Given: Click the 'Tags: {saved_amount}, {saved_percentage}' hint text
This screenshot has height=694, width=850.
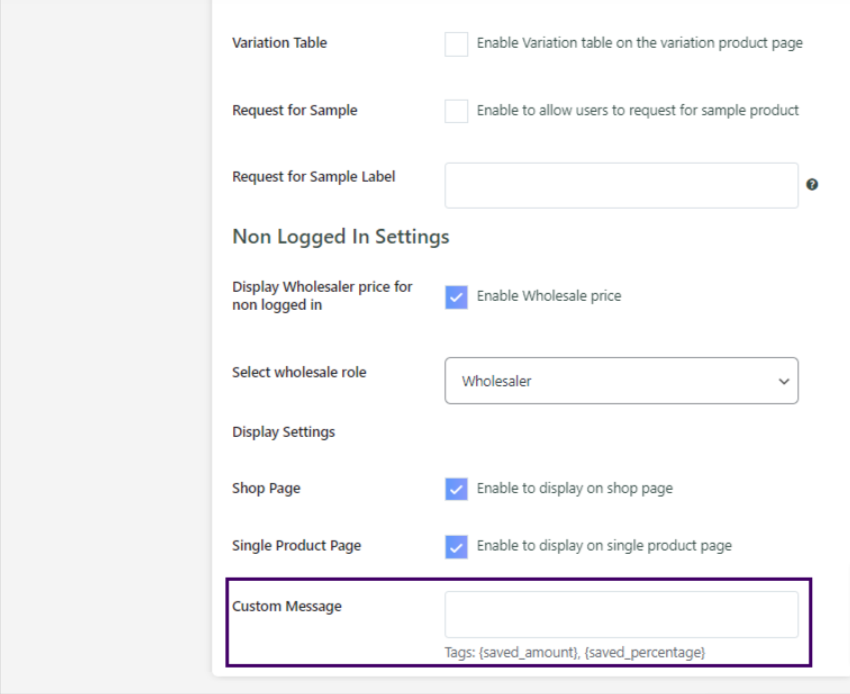Looking at the screenshot, I should click(575, 652).
